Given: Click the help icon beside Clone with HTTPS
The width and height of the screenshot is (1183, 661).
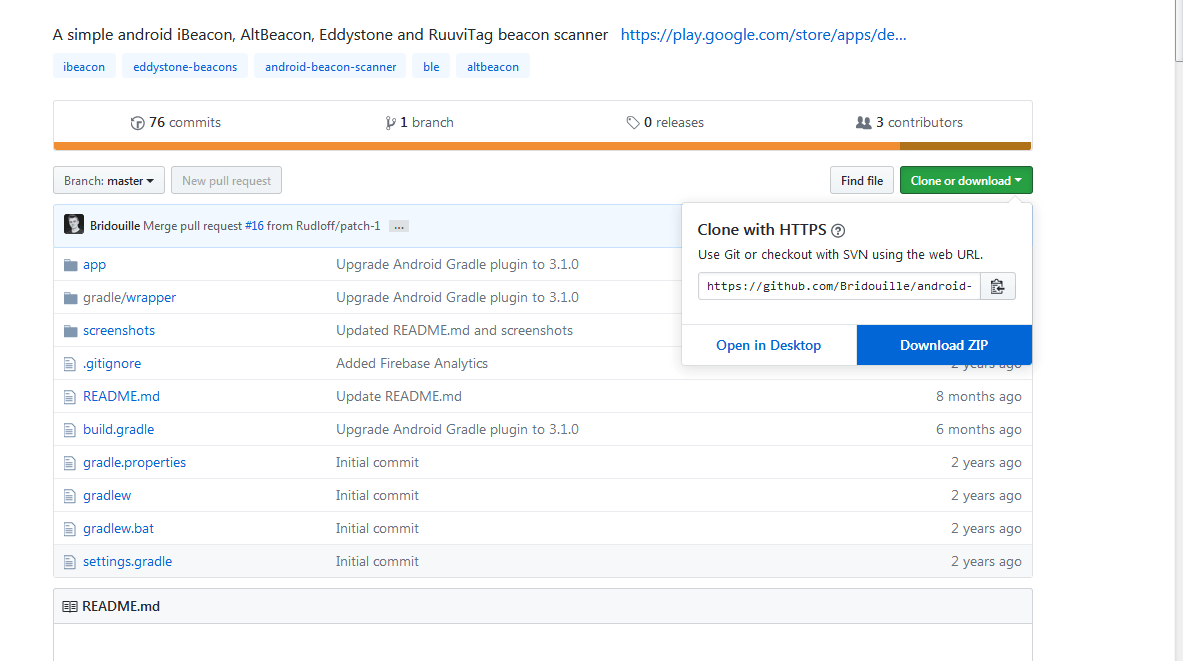Looking at the screenshot, I should [838, 230].
